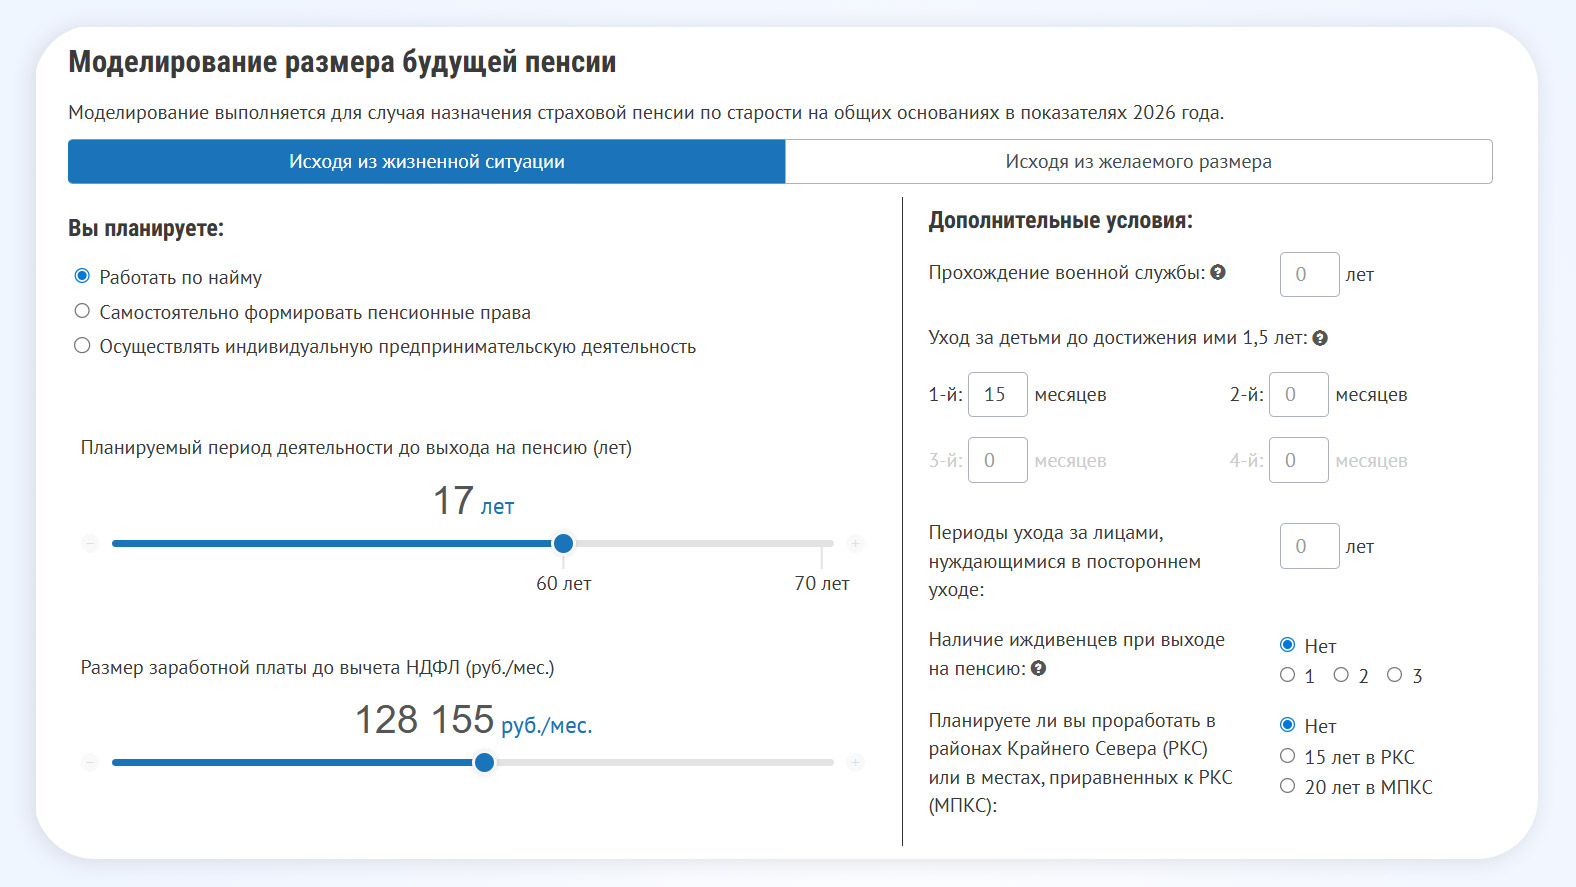Click minus icon on work period slider
The width and height of the screenshot is (1576, 887).
click(x=90, y=543)
